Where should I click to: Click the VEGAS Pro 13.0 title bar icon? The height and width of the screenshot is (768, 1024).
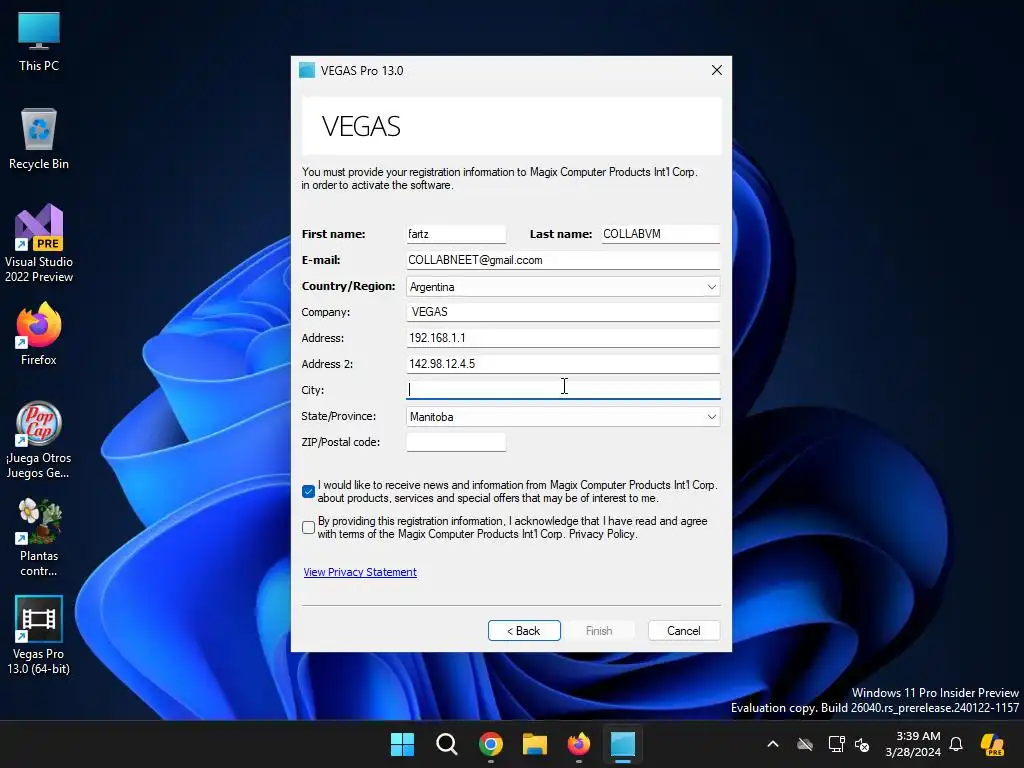click(307, 71)
